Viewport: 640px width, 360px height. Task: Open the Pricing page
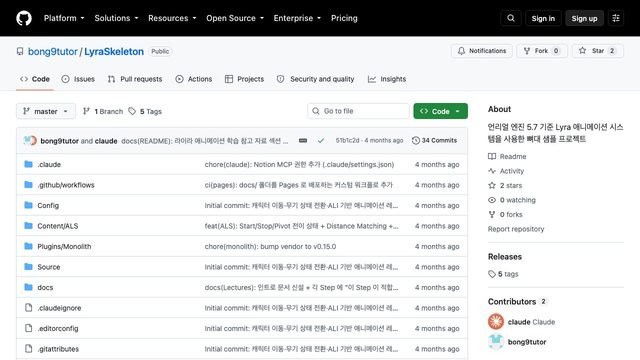click(x=344, y=18)
